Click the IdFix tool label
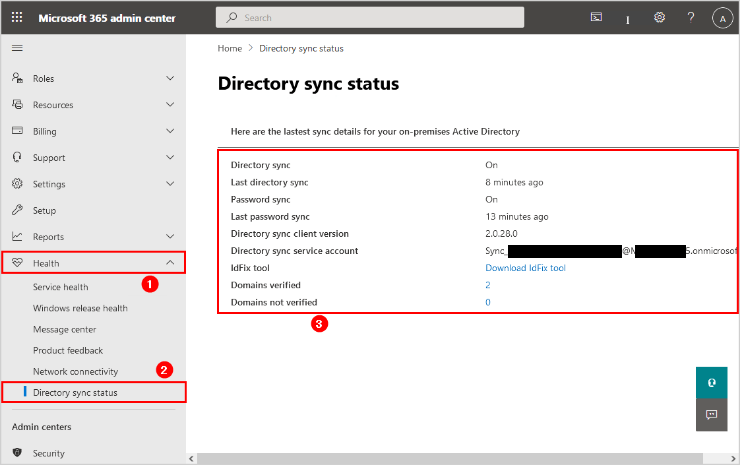This screenshot has width=742, height=465. point(250,268)
